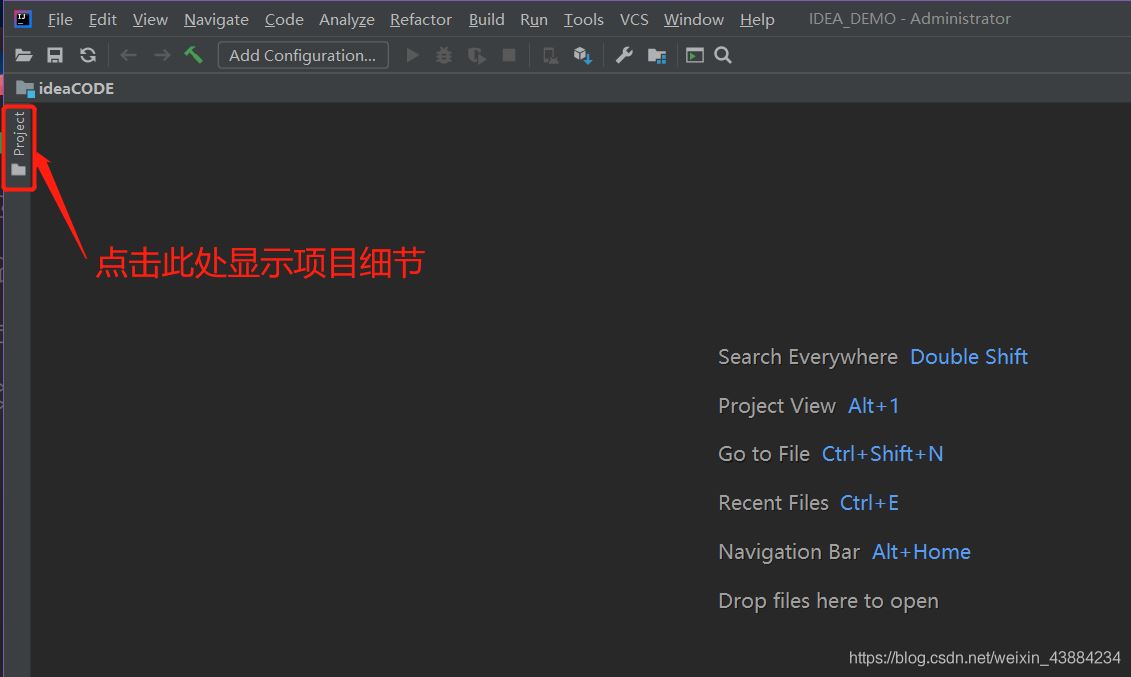Open Settings via the wrench icon
Image resolution: width=1131 pixels, height=677 pixels.
[624, 56]
